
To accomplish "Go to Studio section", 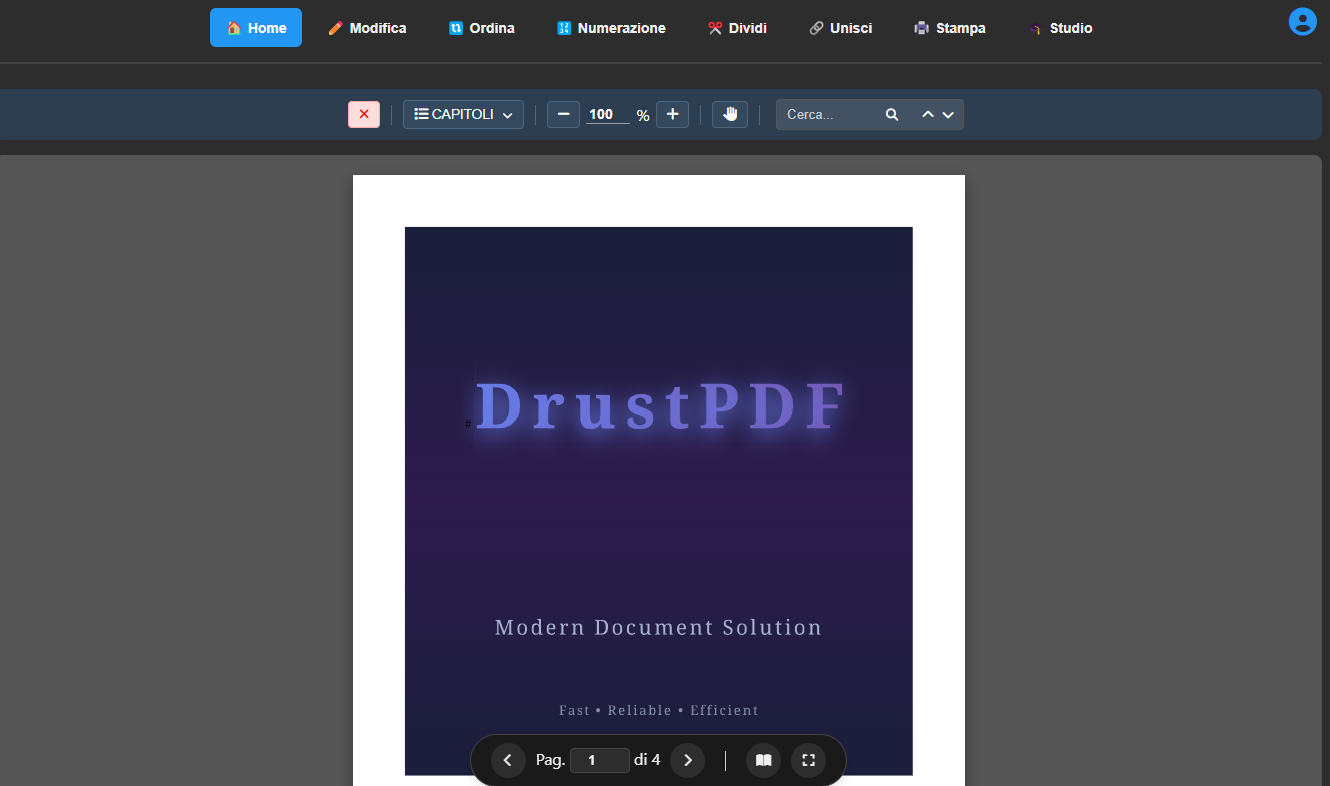I will click(1061, 28).
